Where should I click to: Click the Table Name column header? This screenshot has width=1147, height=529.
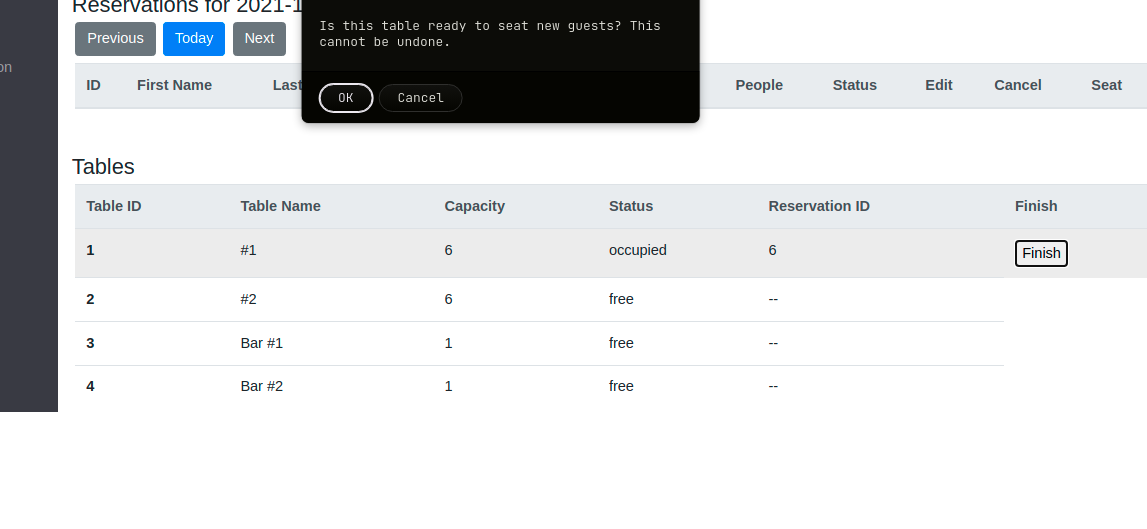(x=280, y=206)
